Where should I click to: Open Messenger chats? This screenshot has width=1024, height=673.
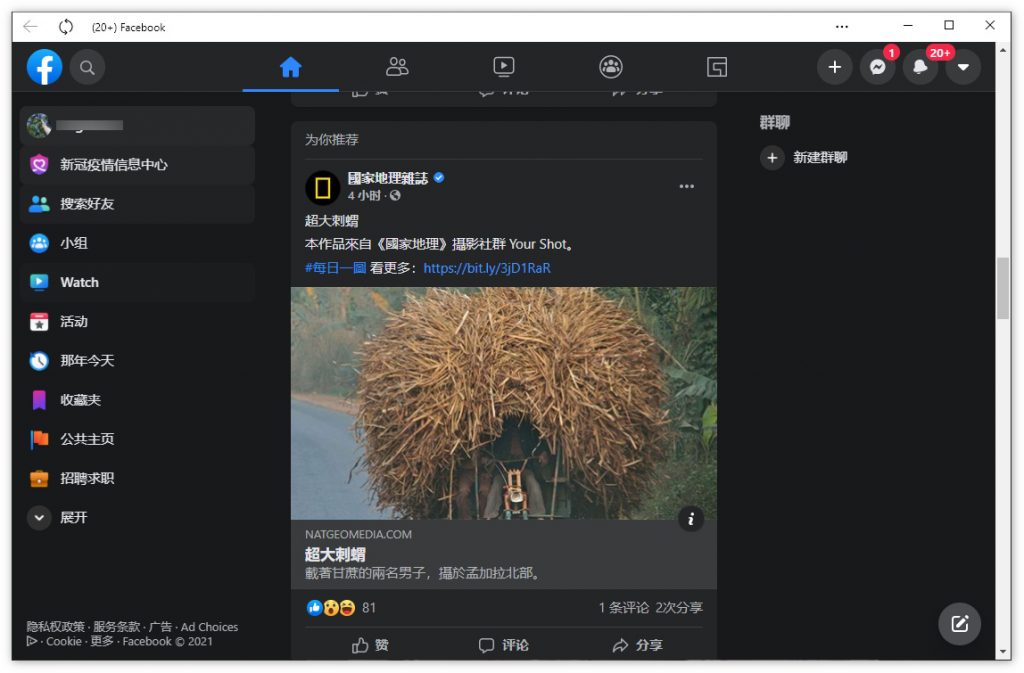pyautogui.click(x=878, y=67)
